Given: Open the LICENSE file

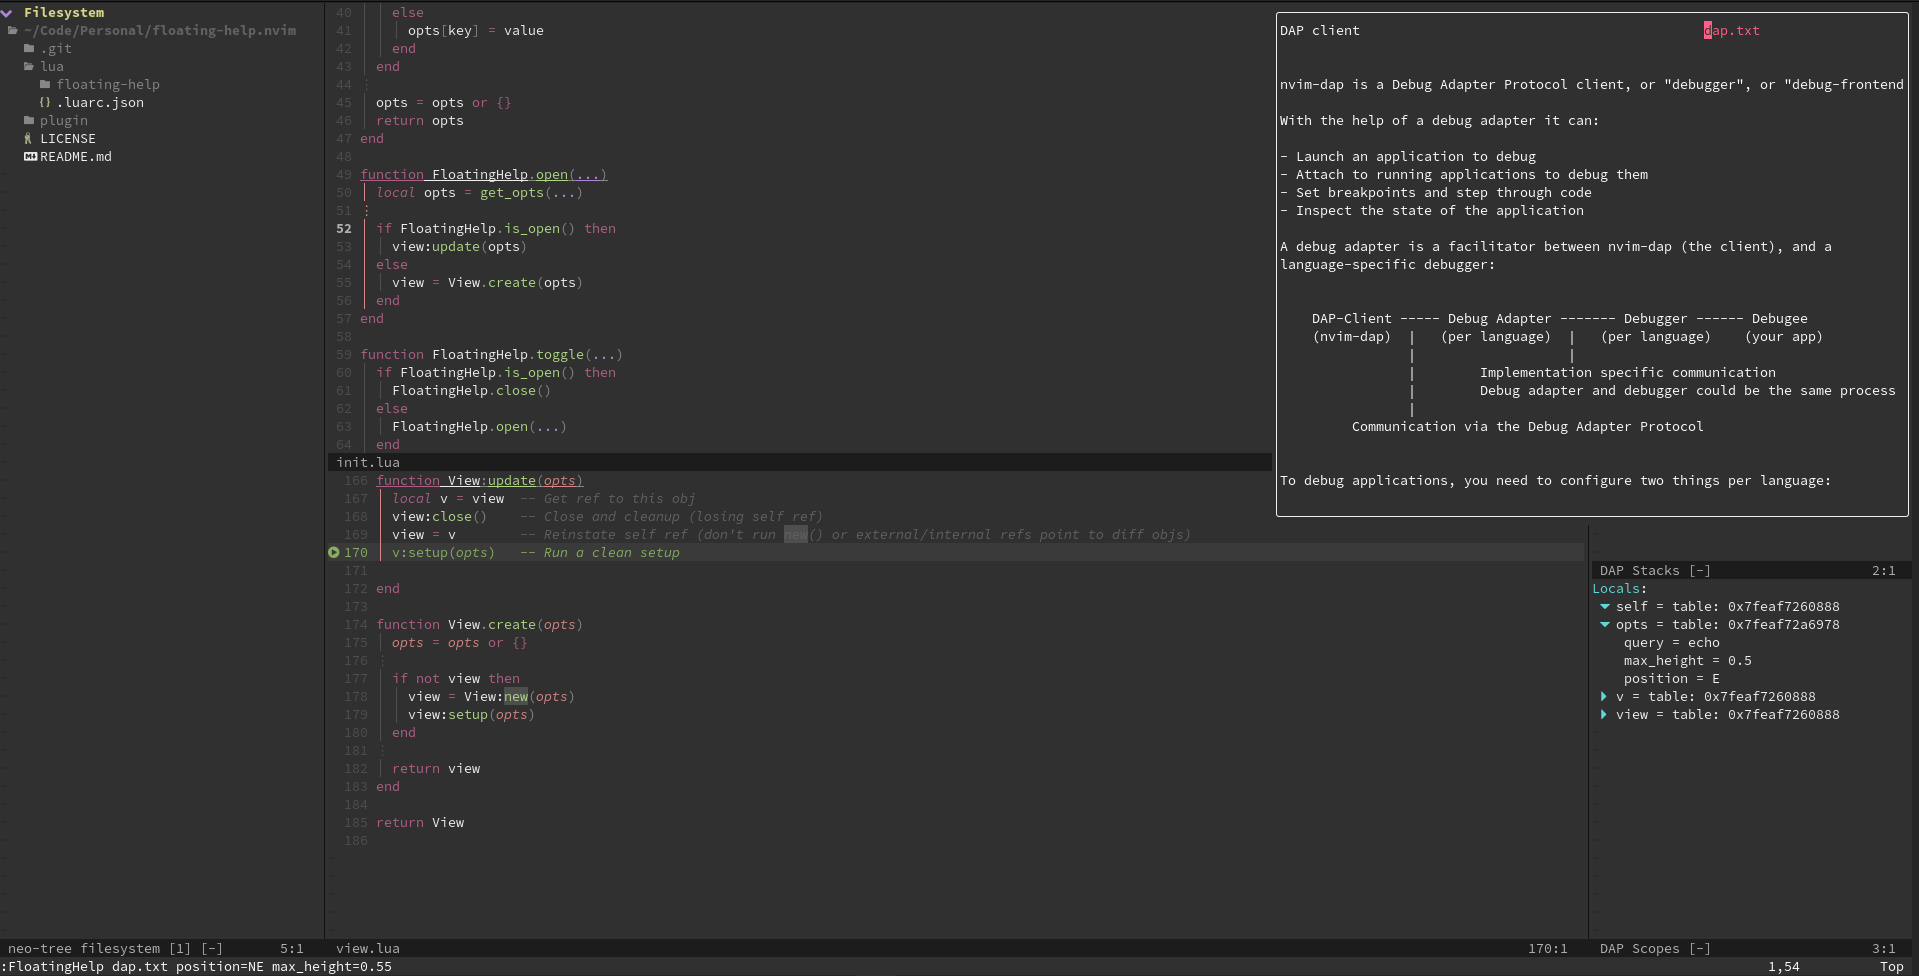Looking at the screenshot, I should coord(68,138).
